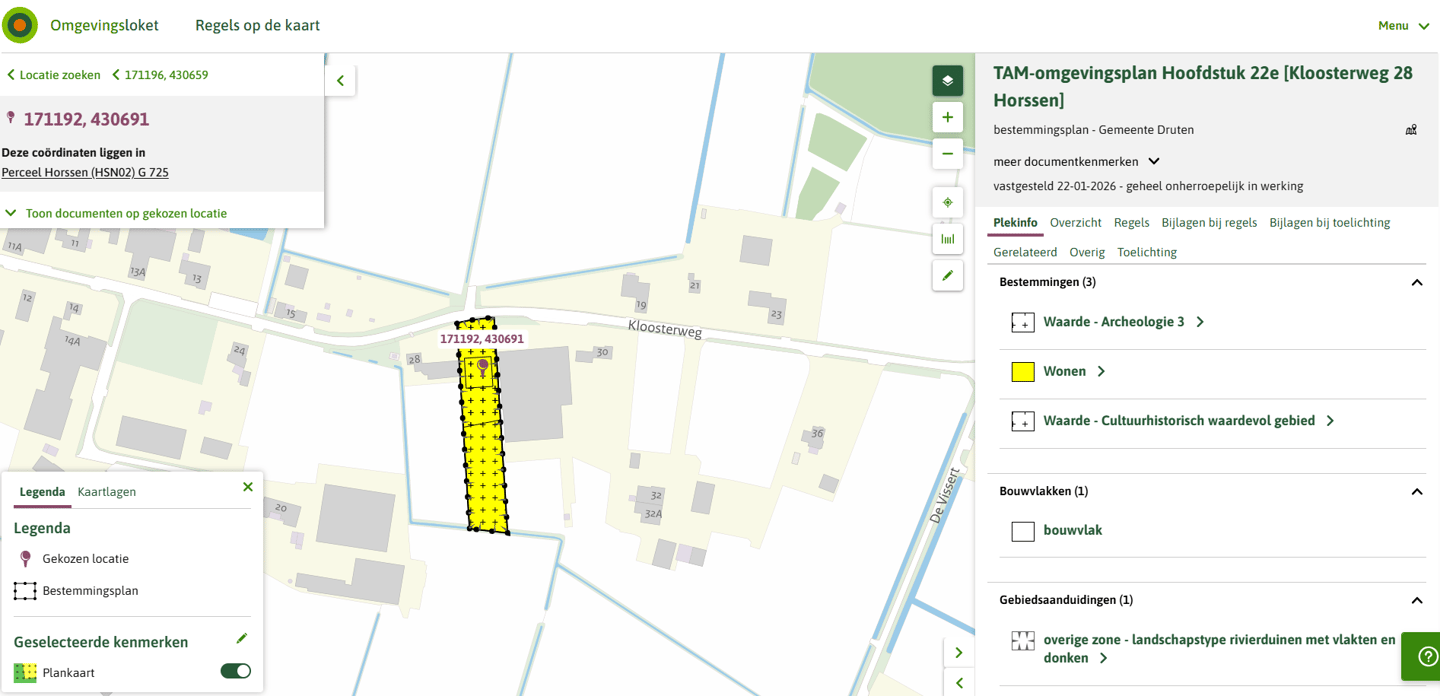Screen dimensions: 1440x696
Task: Switch to the Regels tab
Action: click(x=1131, y=222)
